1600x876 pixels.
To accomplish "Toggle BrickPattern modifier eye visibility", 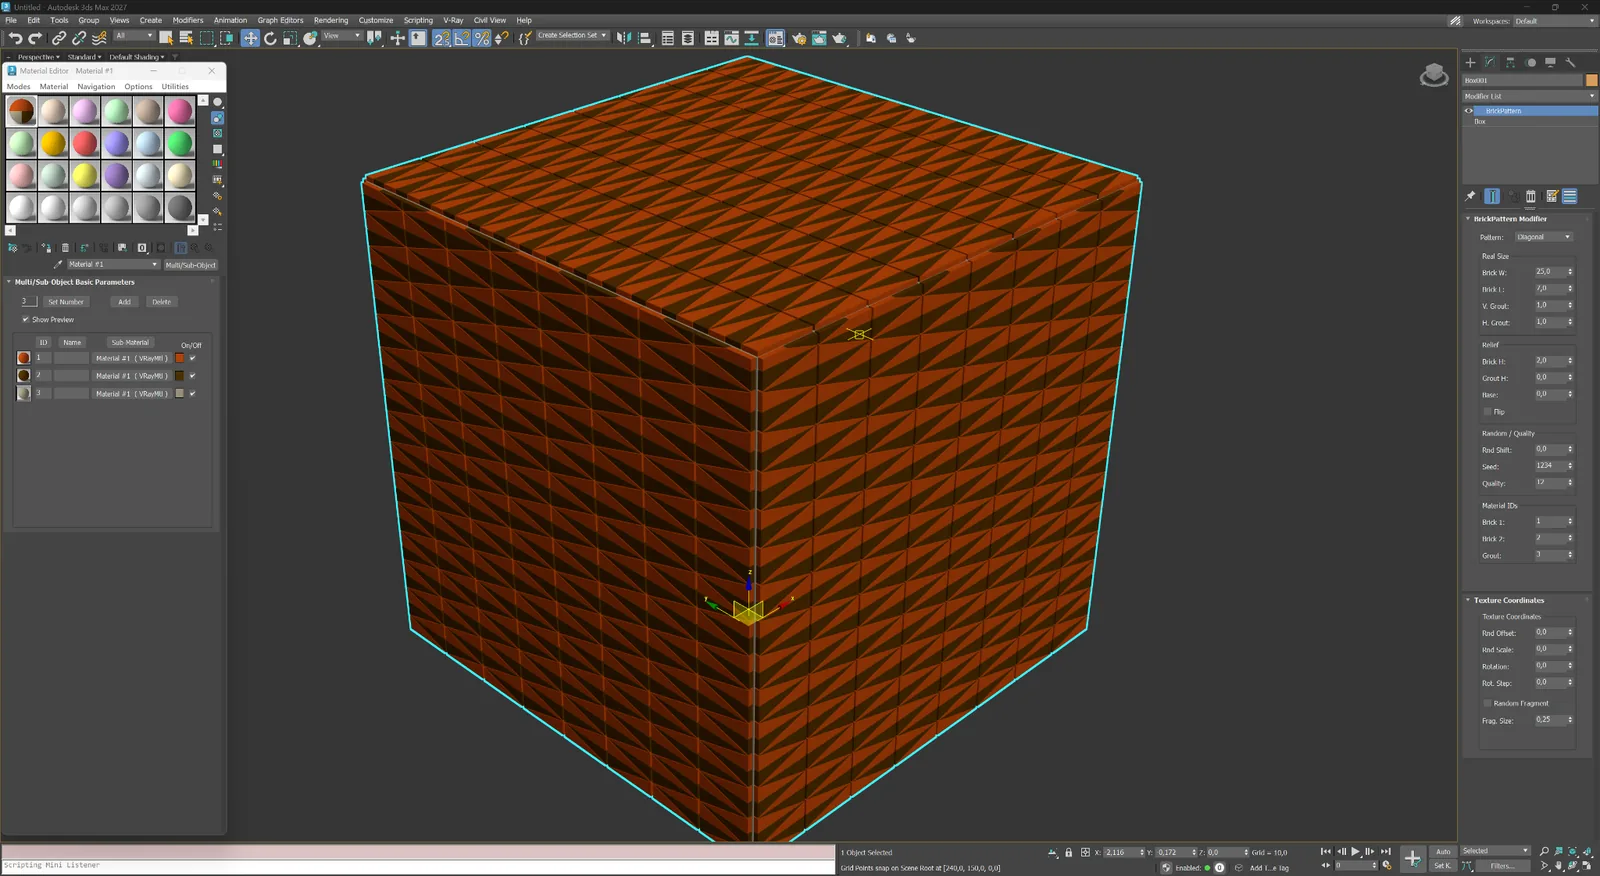I will pos(1469,111).
